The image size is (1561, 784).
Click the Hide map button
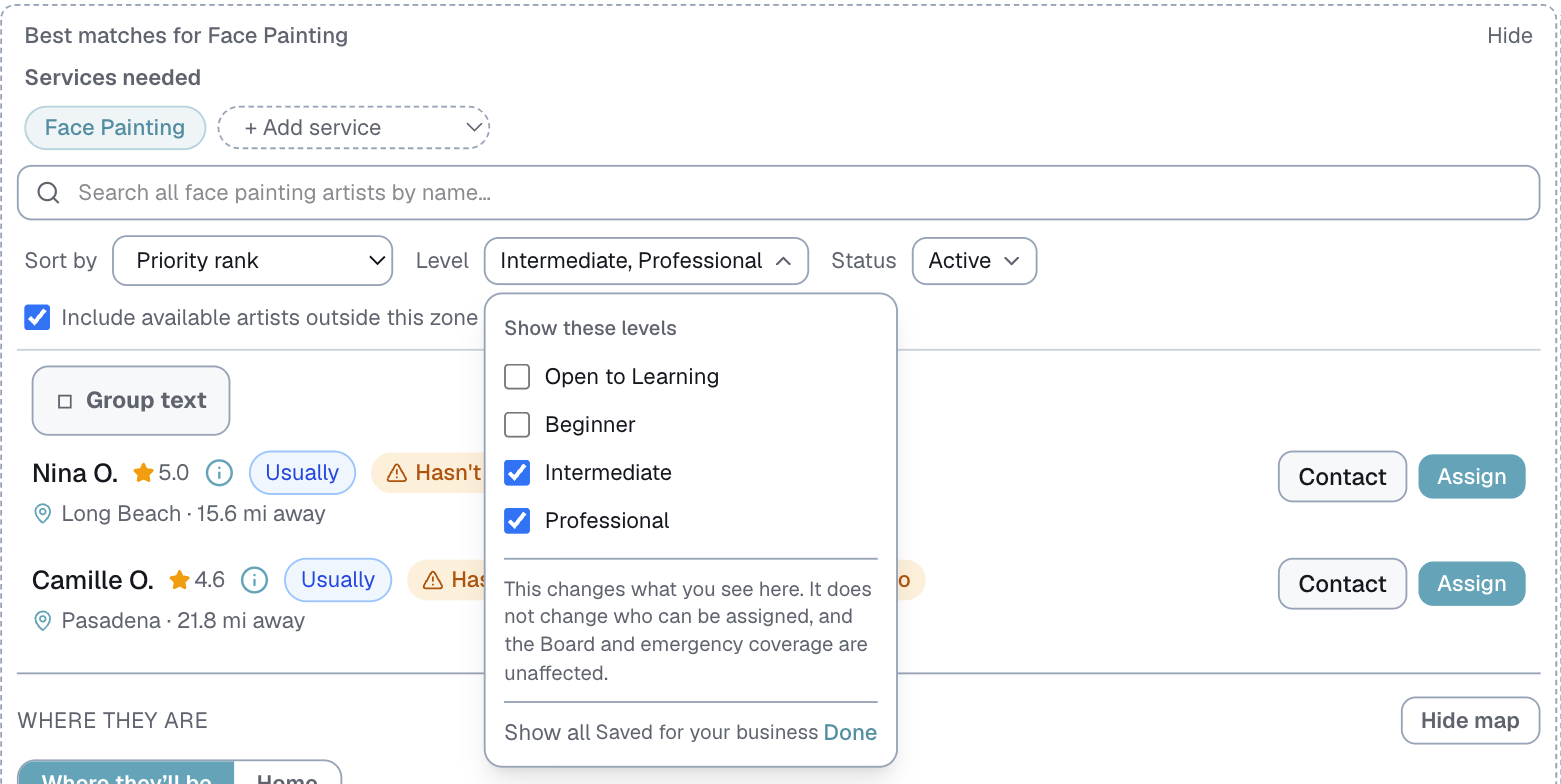1470,721
